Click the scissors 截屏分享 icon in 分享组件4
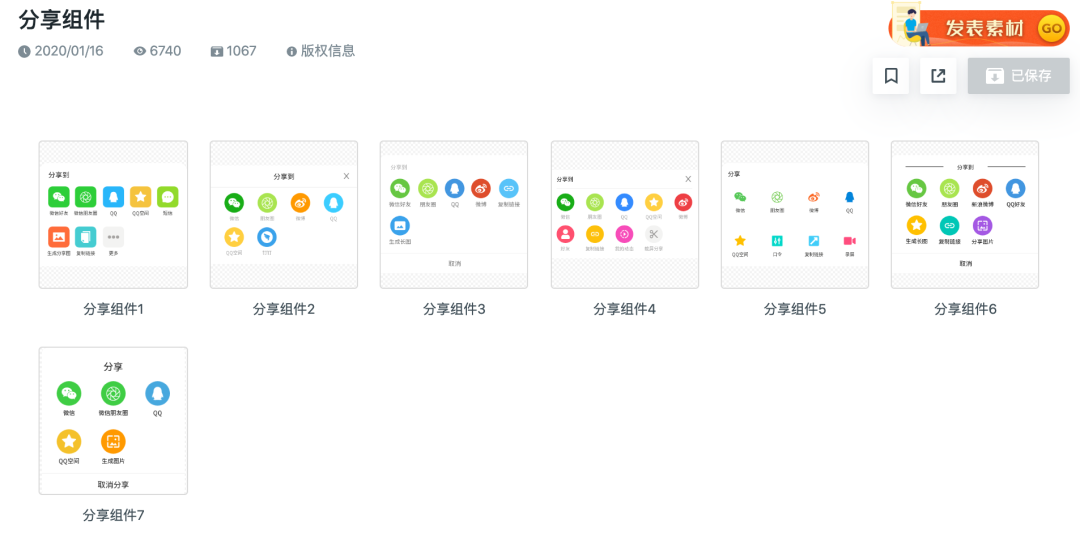 (x=654, y=234)
